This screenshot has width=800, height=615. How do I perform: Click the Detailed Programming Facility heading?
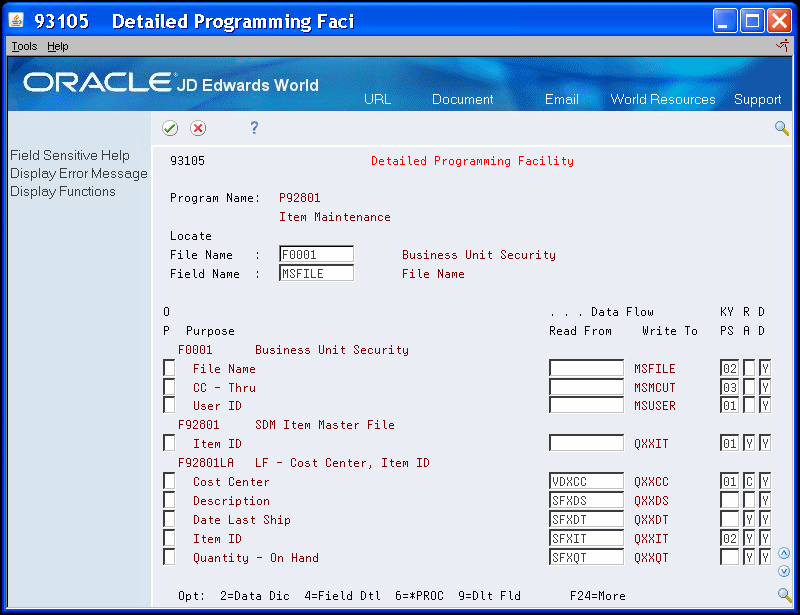point(472,161)
